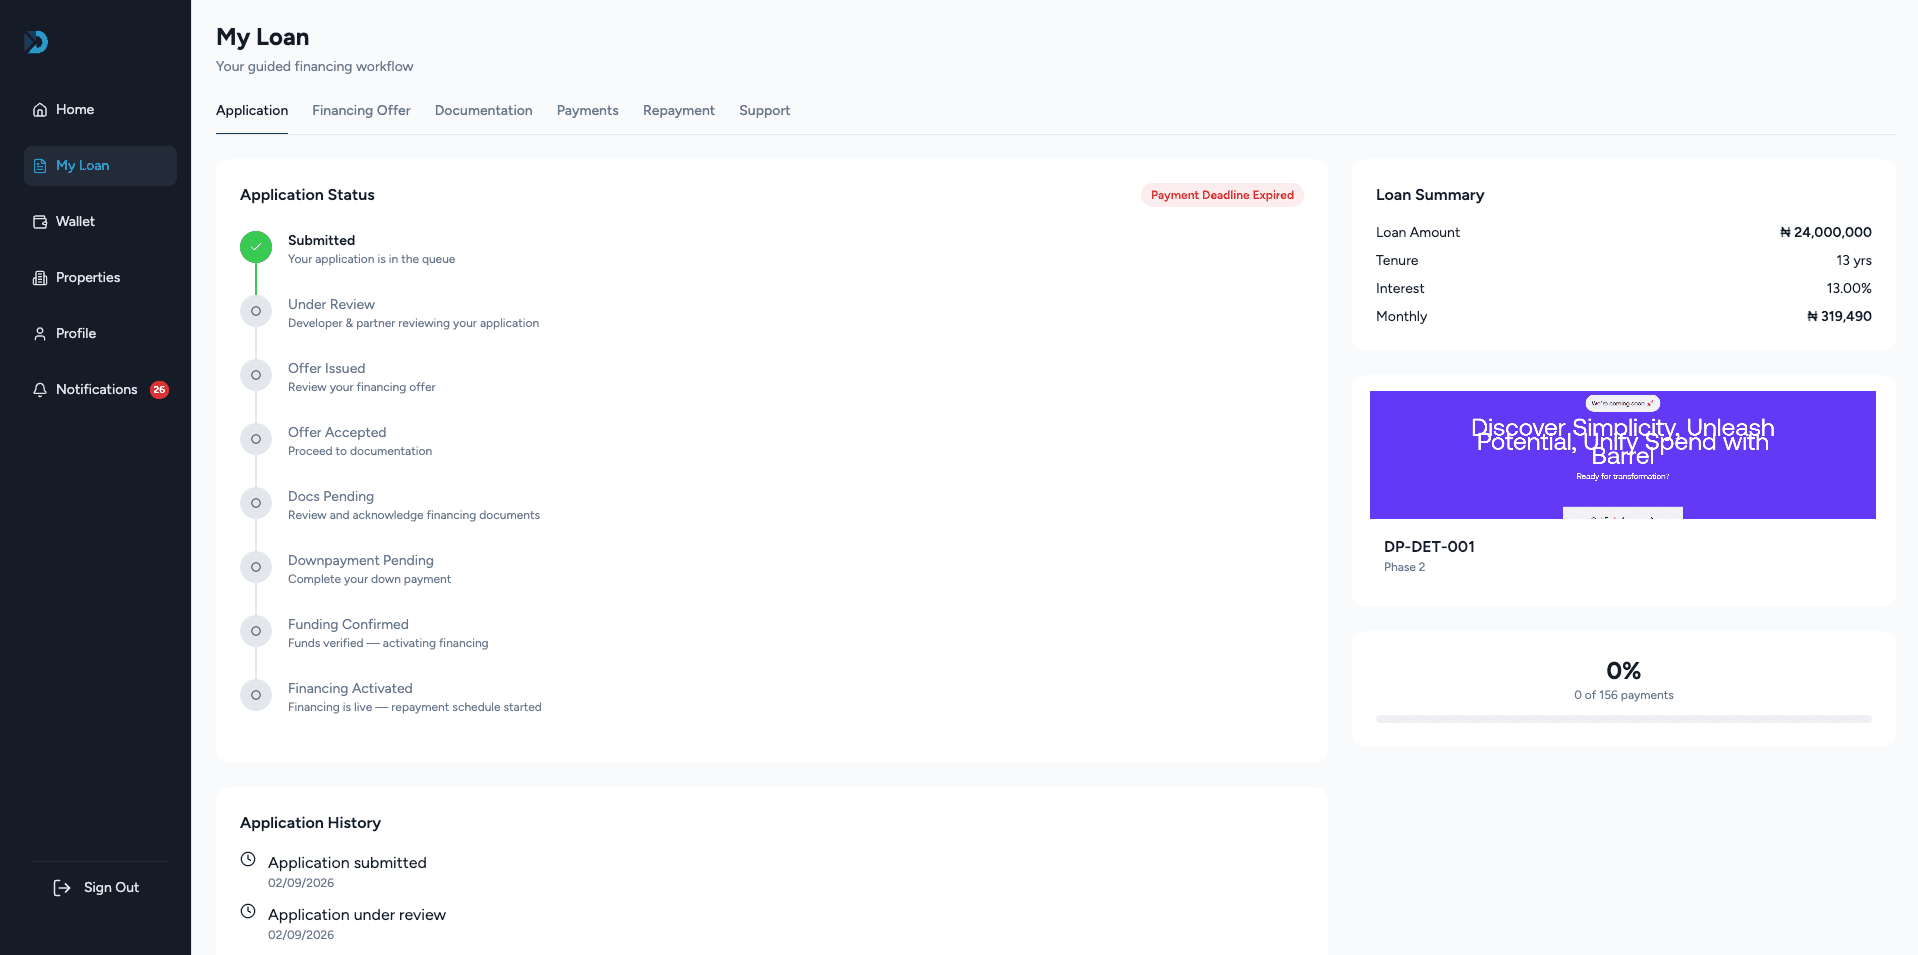Click the Docs Pending step circle
This screenshot has width=1918, height=955.
click(x=256, y=503)
